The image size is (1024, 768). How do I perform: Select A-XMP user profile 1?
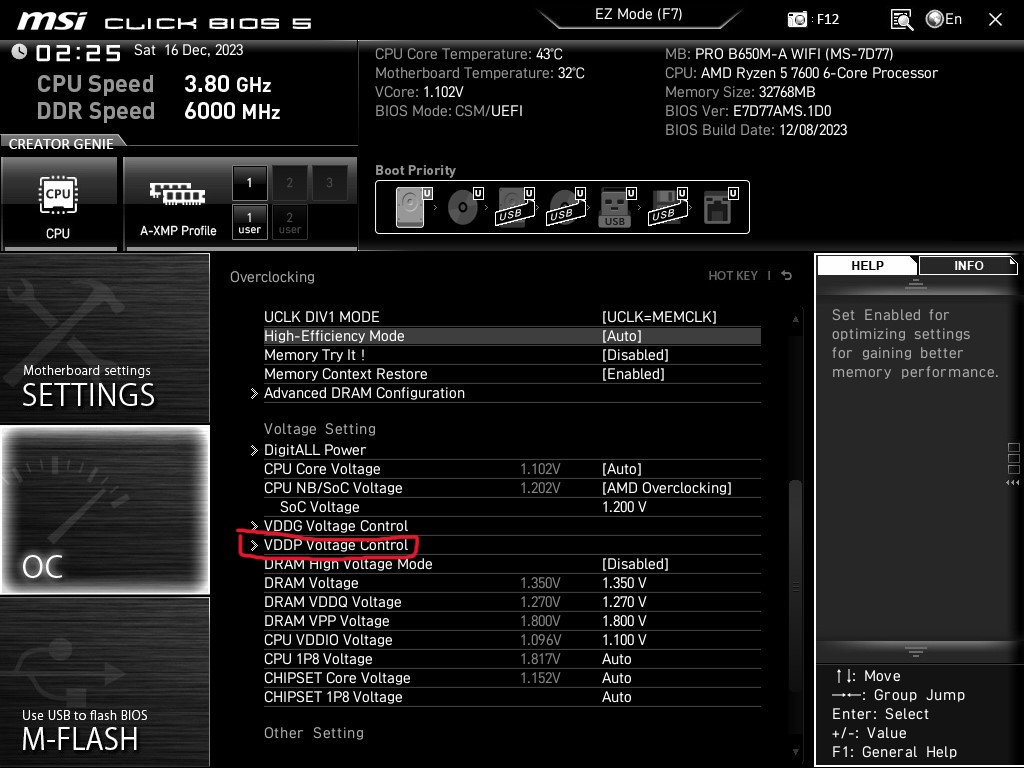click(x=249, y=222)
